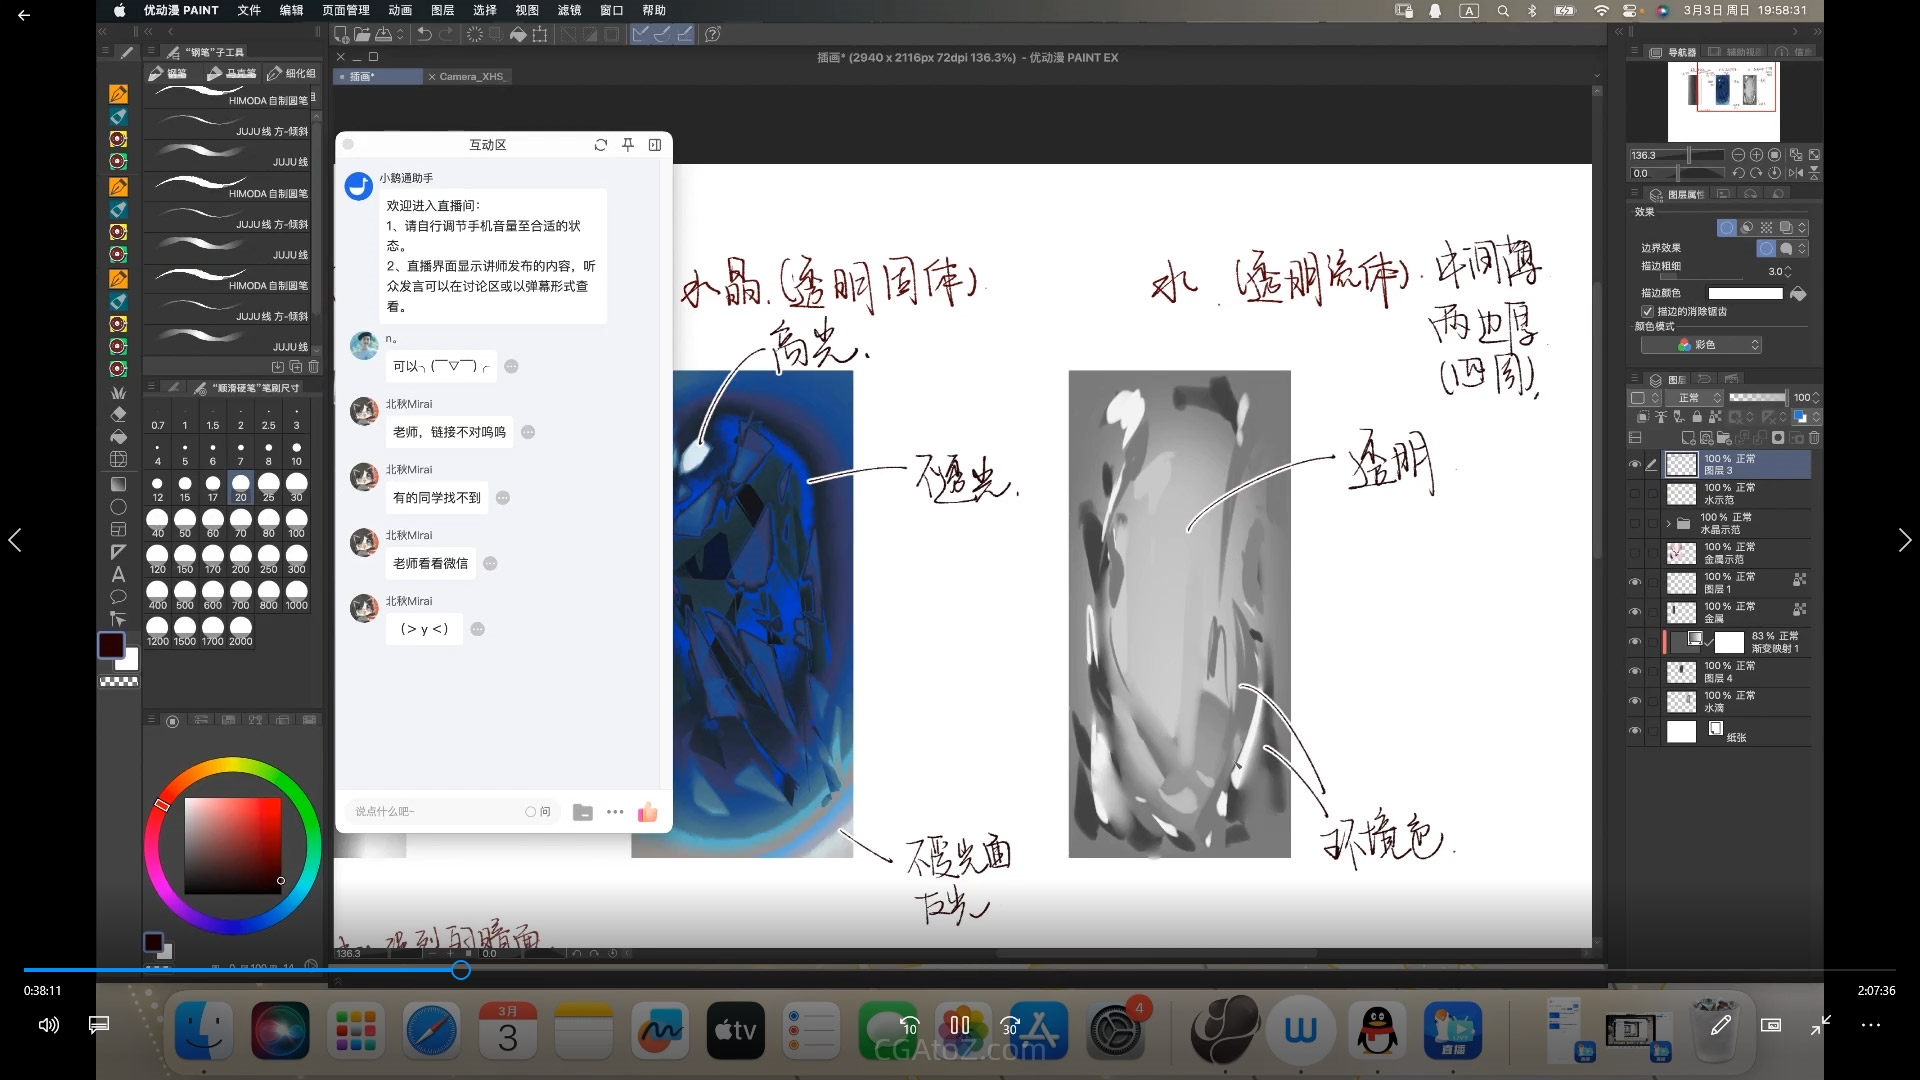Show the hidden 水示范 layer
The image size is (1920, 1080).
(1635, 494)
